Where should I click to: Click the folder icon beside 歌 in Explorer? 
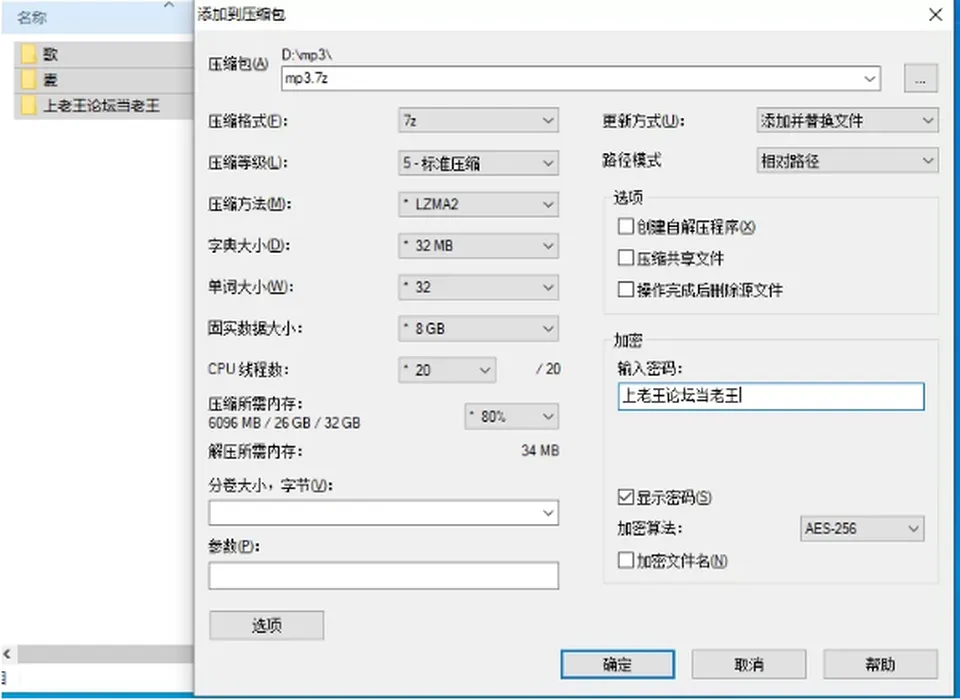click(x=28, y=55)
